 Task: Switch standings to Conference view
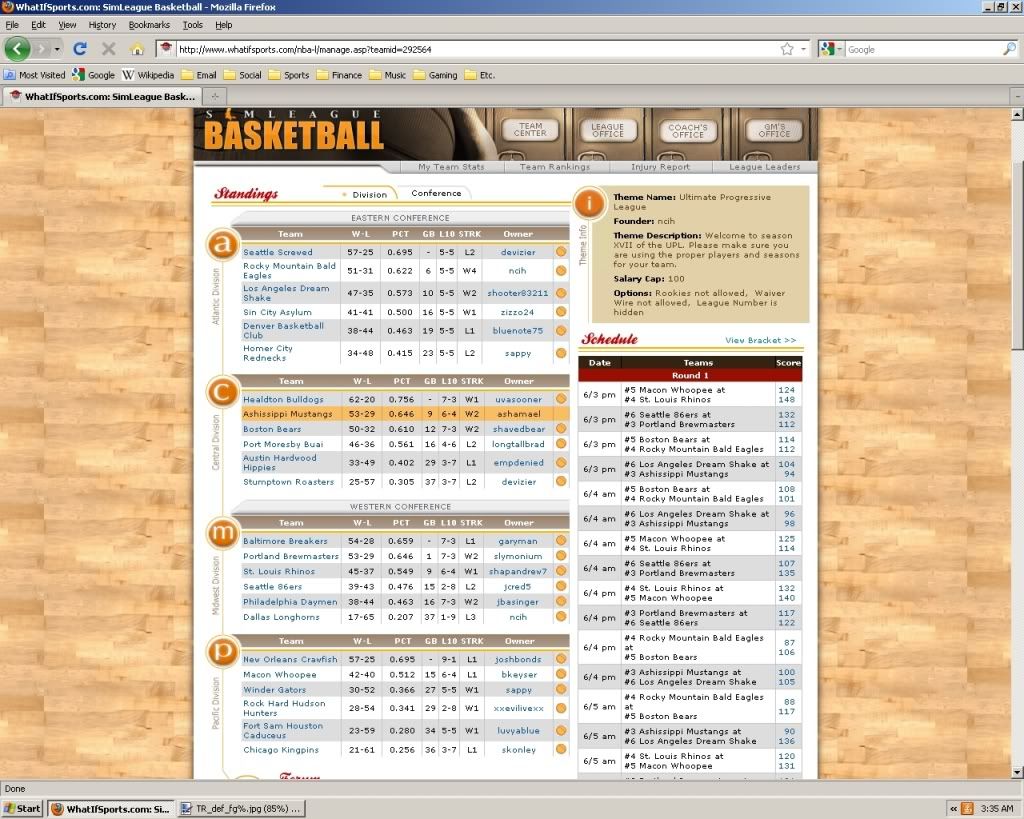pos(436,193)
